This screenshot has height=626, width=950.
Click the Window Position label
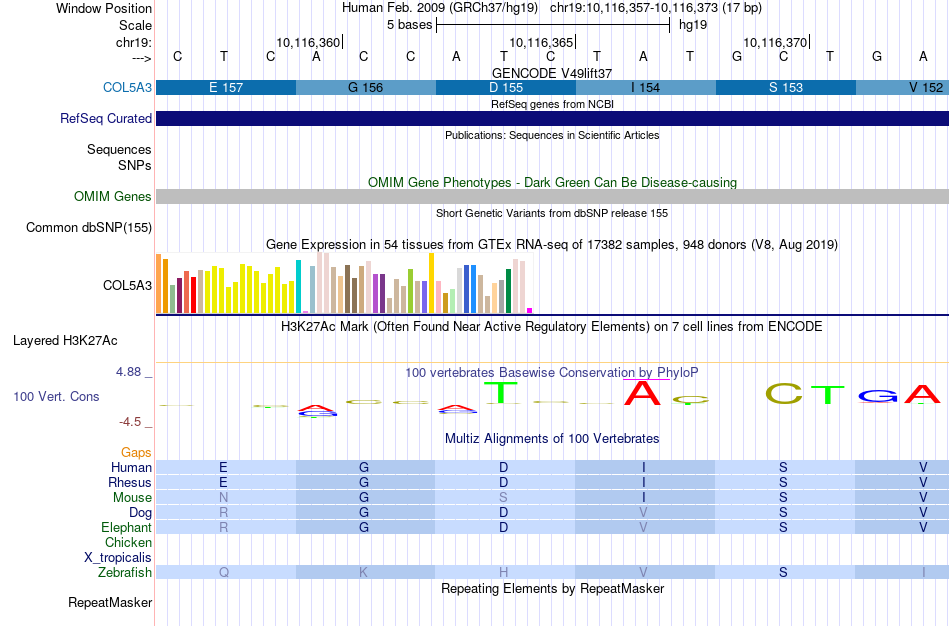click(104, 8)
